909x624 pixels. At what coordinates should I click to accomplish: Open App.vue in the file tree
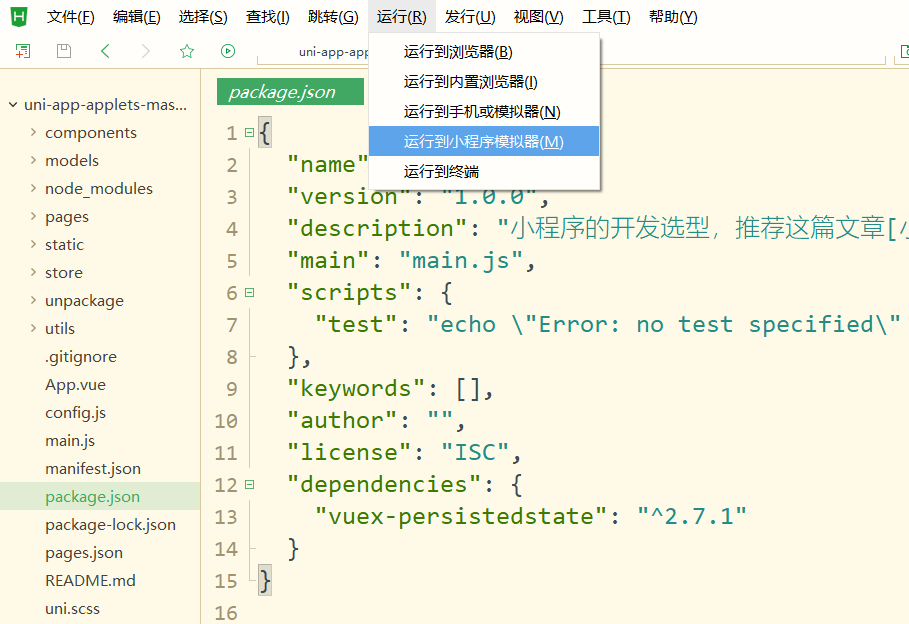pyautogui.click(x=75, y=384)
